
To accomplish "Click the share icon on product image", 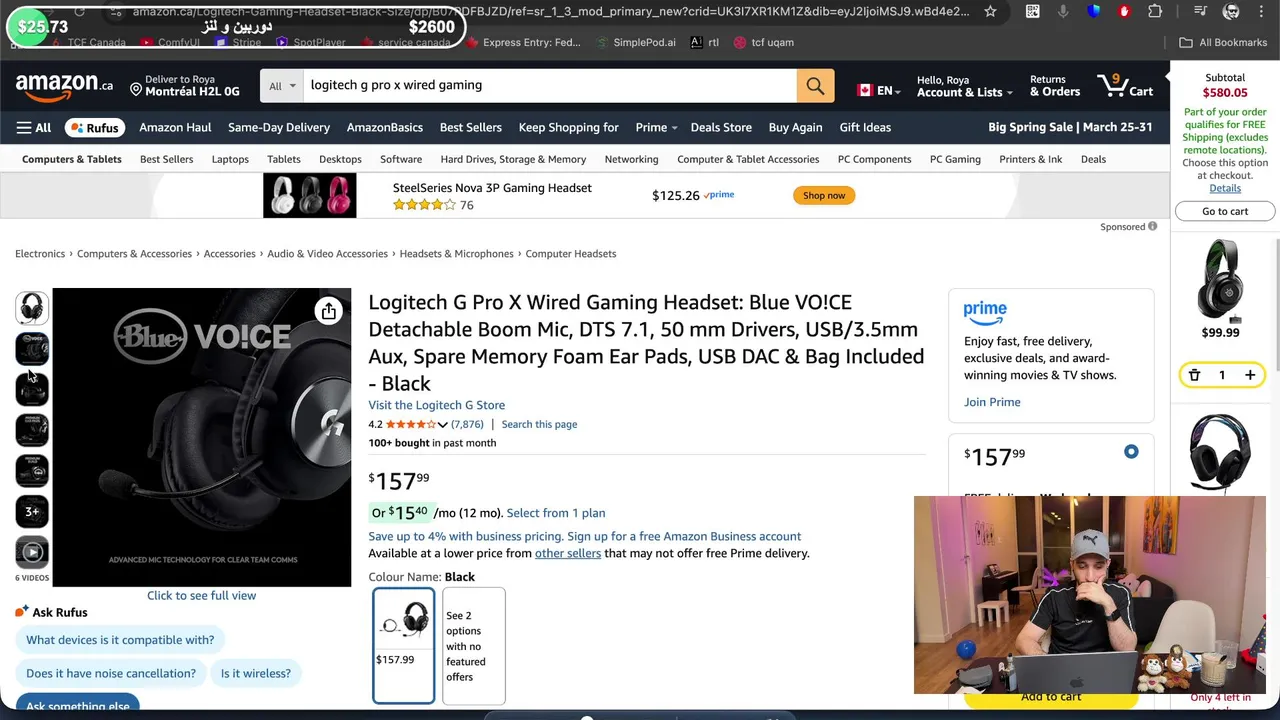I will pos(329,312).
